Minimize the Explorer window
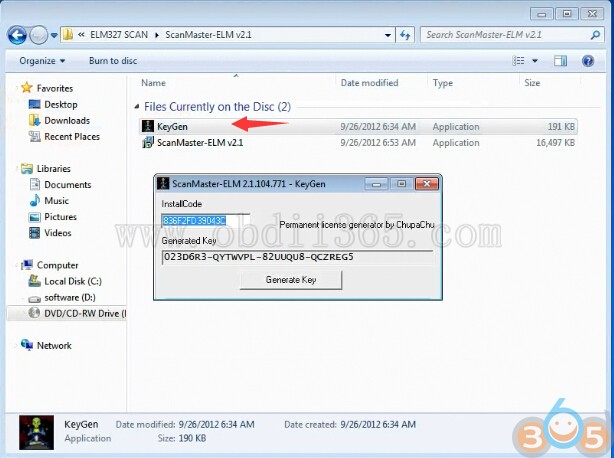 pos(542,14)
